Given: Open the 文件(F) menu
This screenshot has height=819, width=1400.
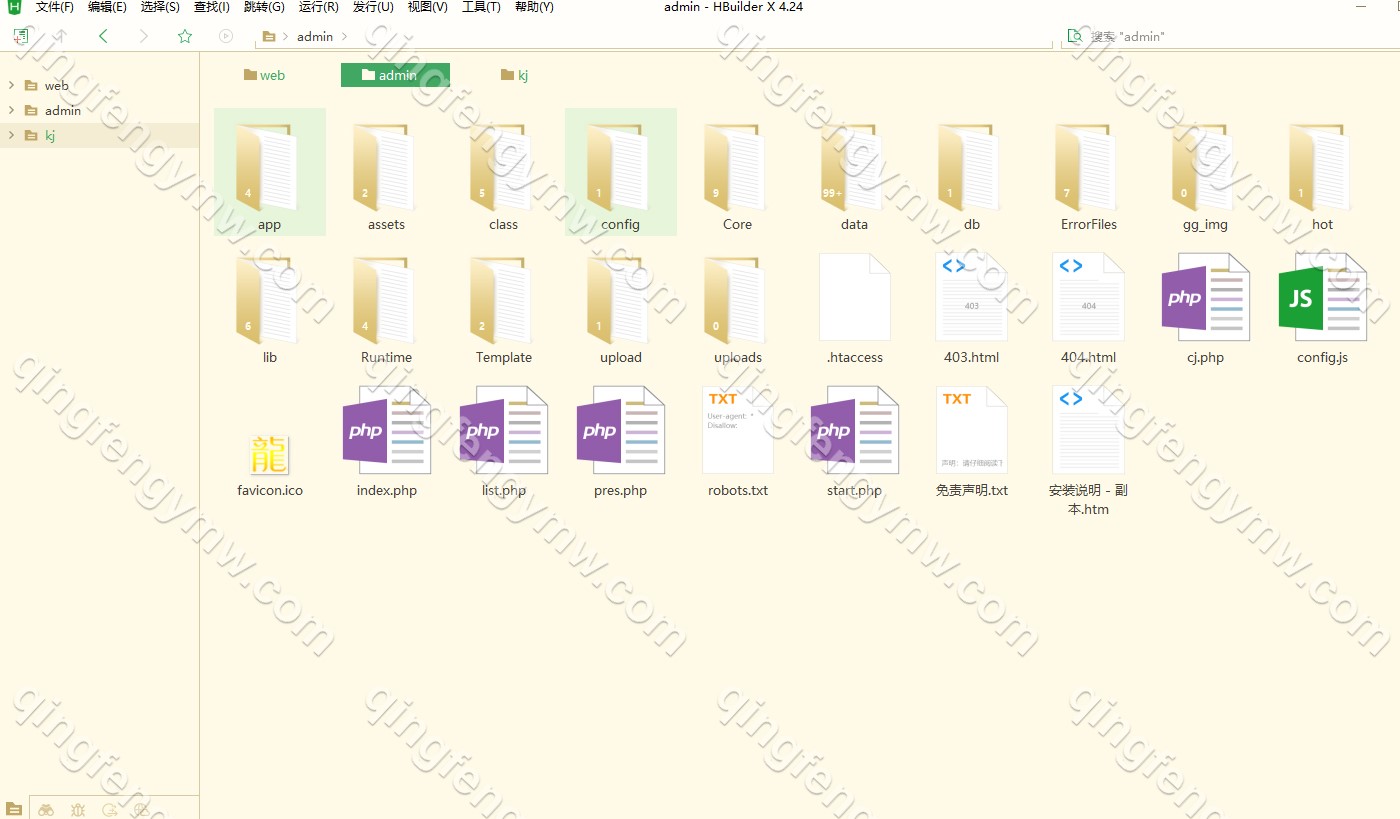Looking at the screenshot, I should (x=55, y=7).
